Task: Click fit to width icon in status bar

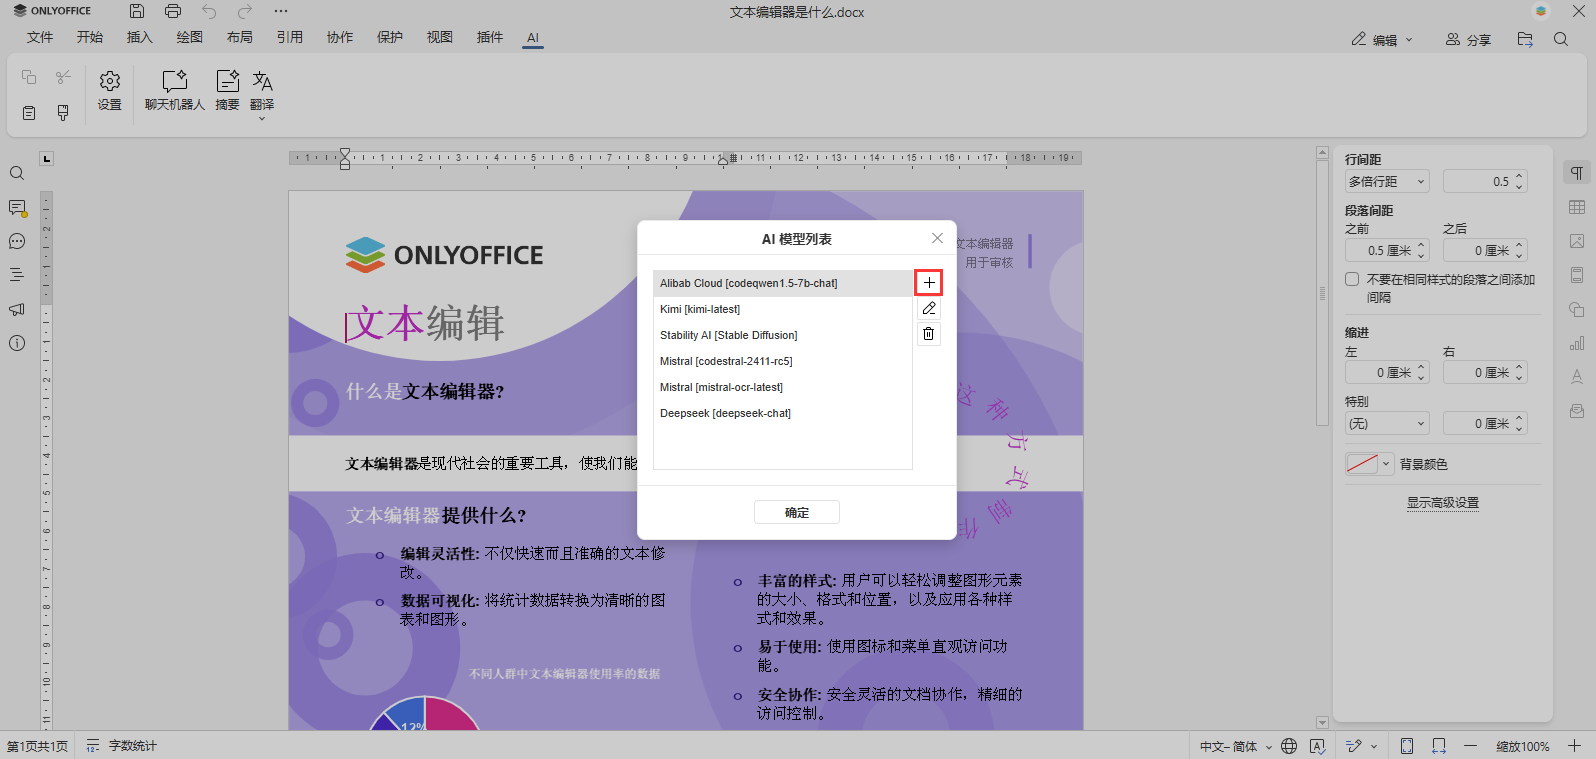Action: coord(1439,746)
